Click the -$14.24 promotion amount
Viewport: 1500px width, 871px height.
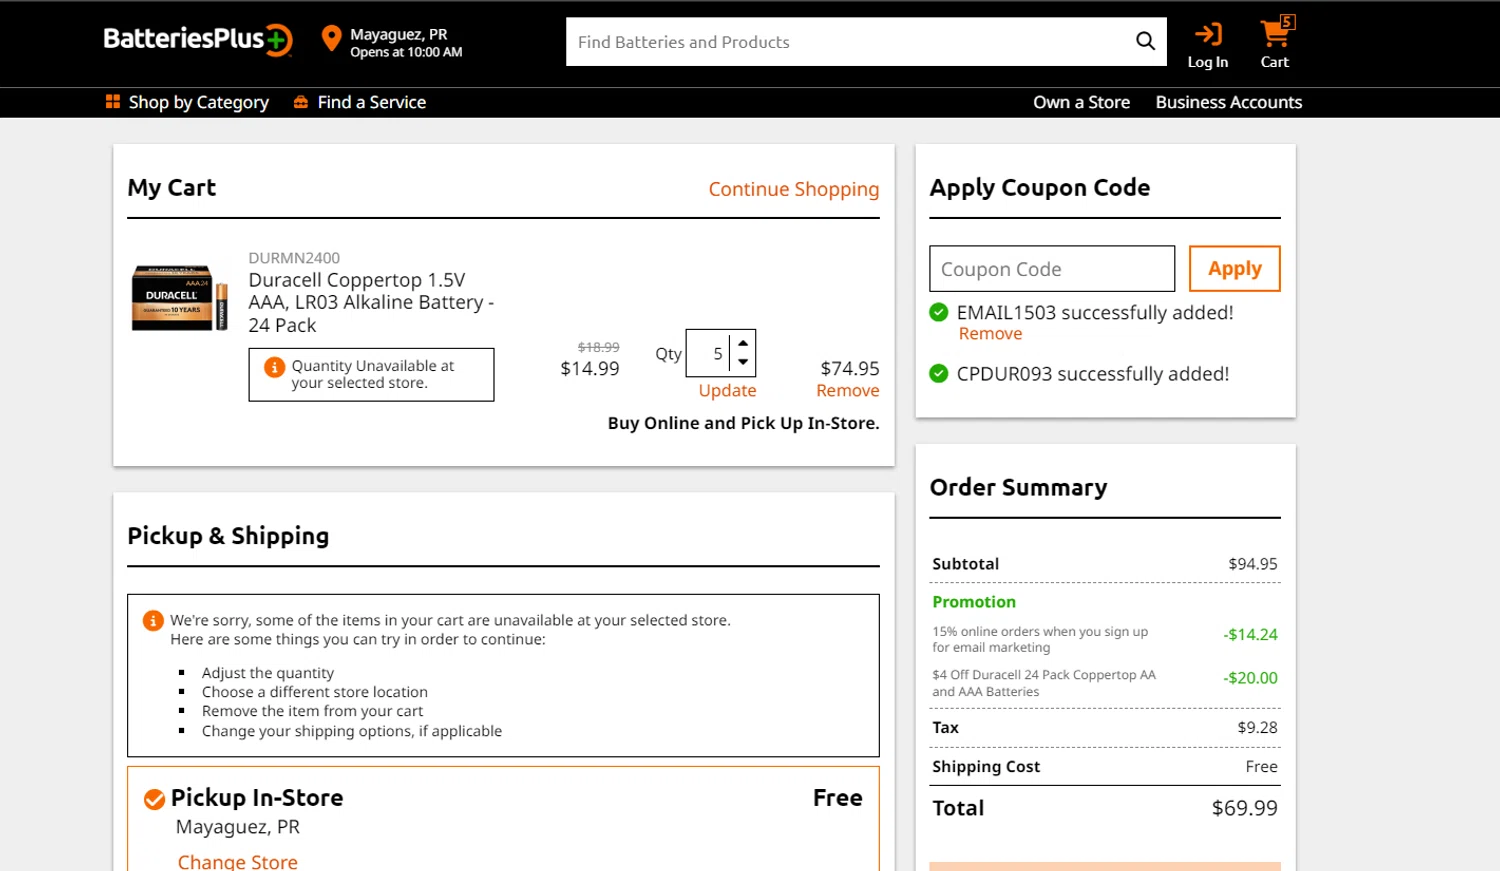(1250, 634)
